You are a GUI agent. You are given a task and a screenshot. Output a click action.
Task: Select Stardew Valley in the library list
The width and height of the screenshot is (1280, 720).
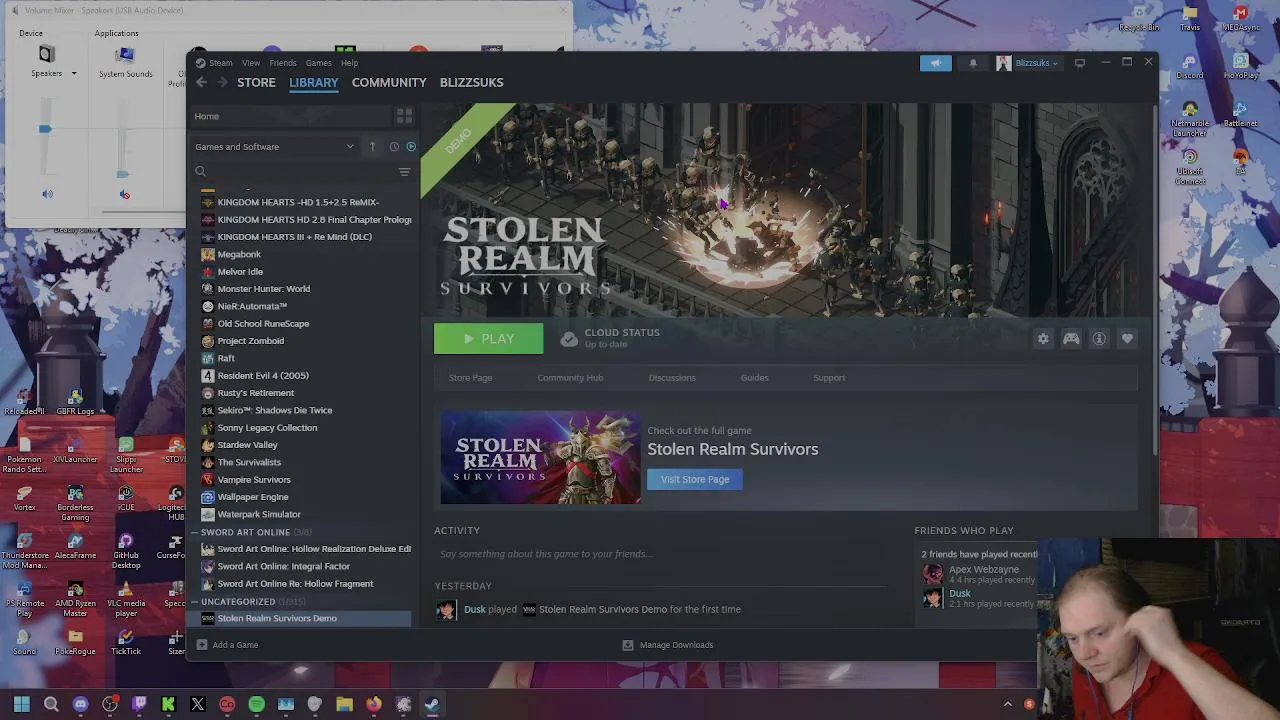tap(247, 445)
